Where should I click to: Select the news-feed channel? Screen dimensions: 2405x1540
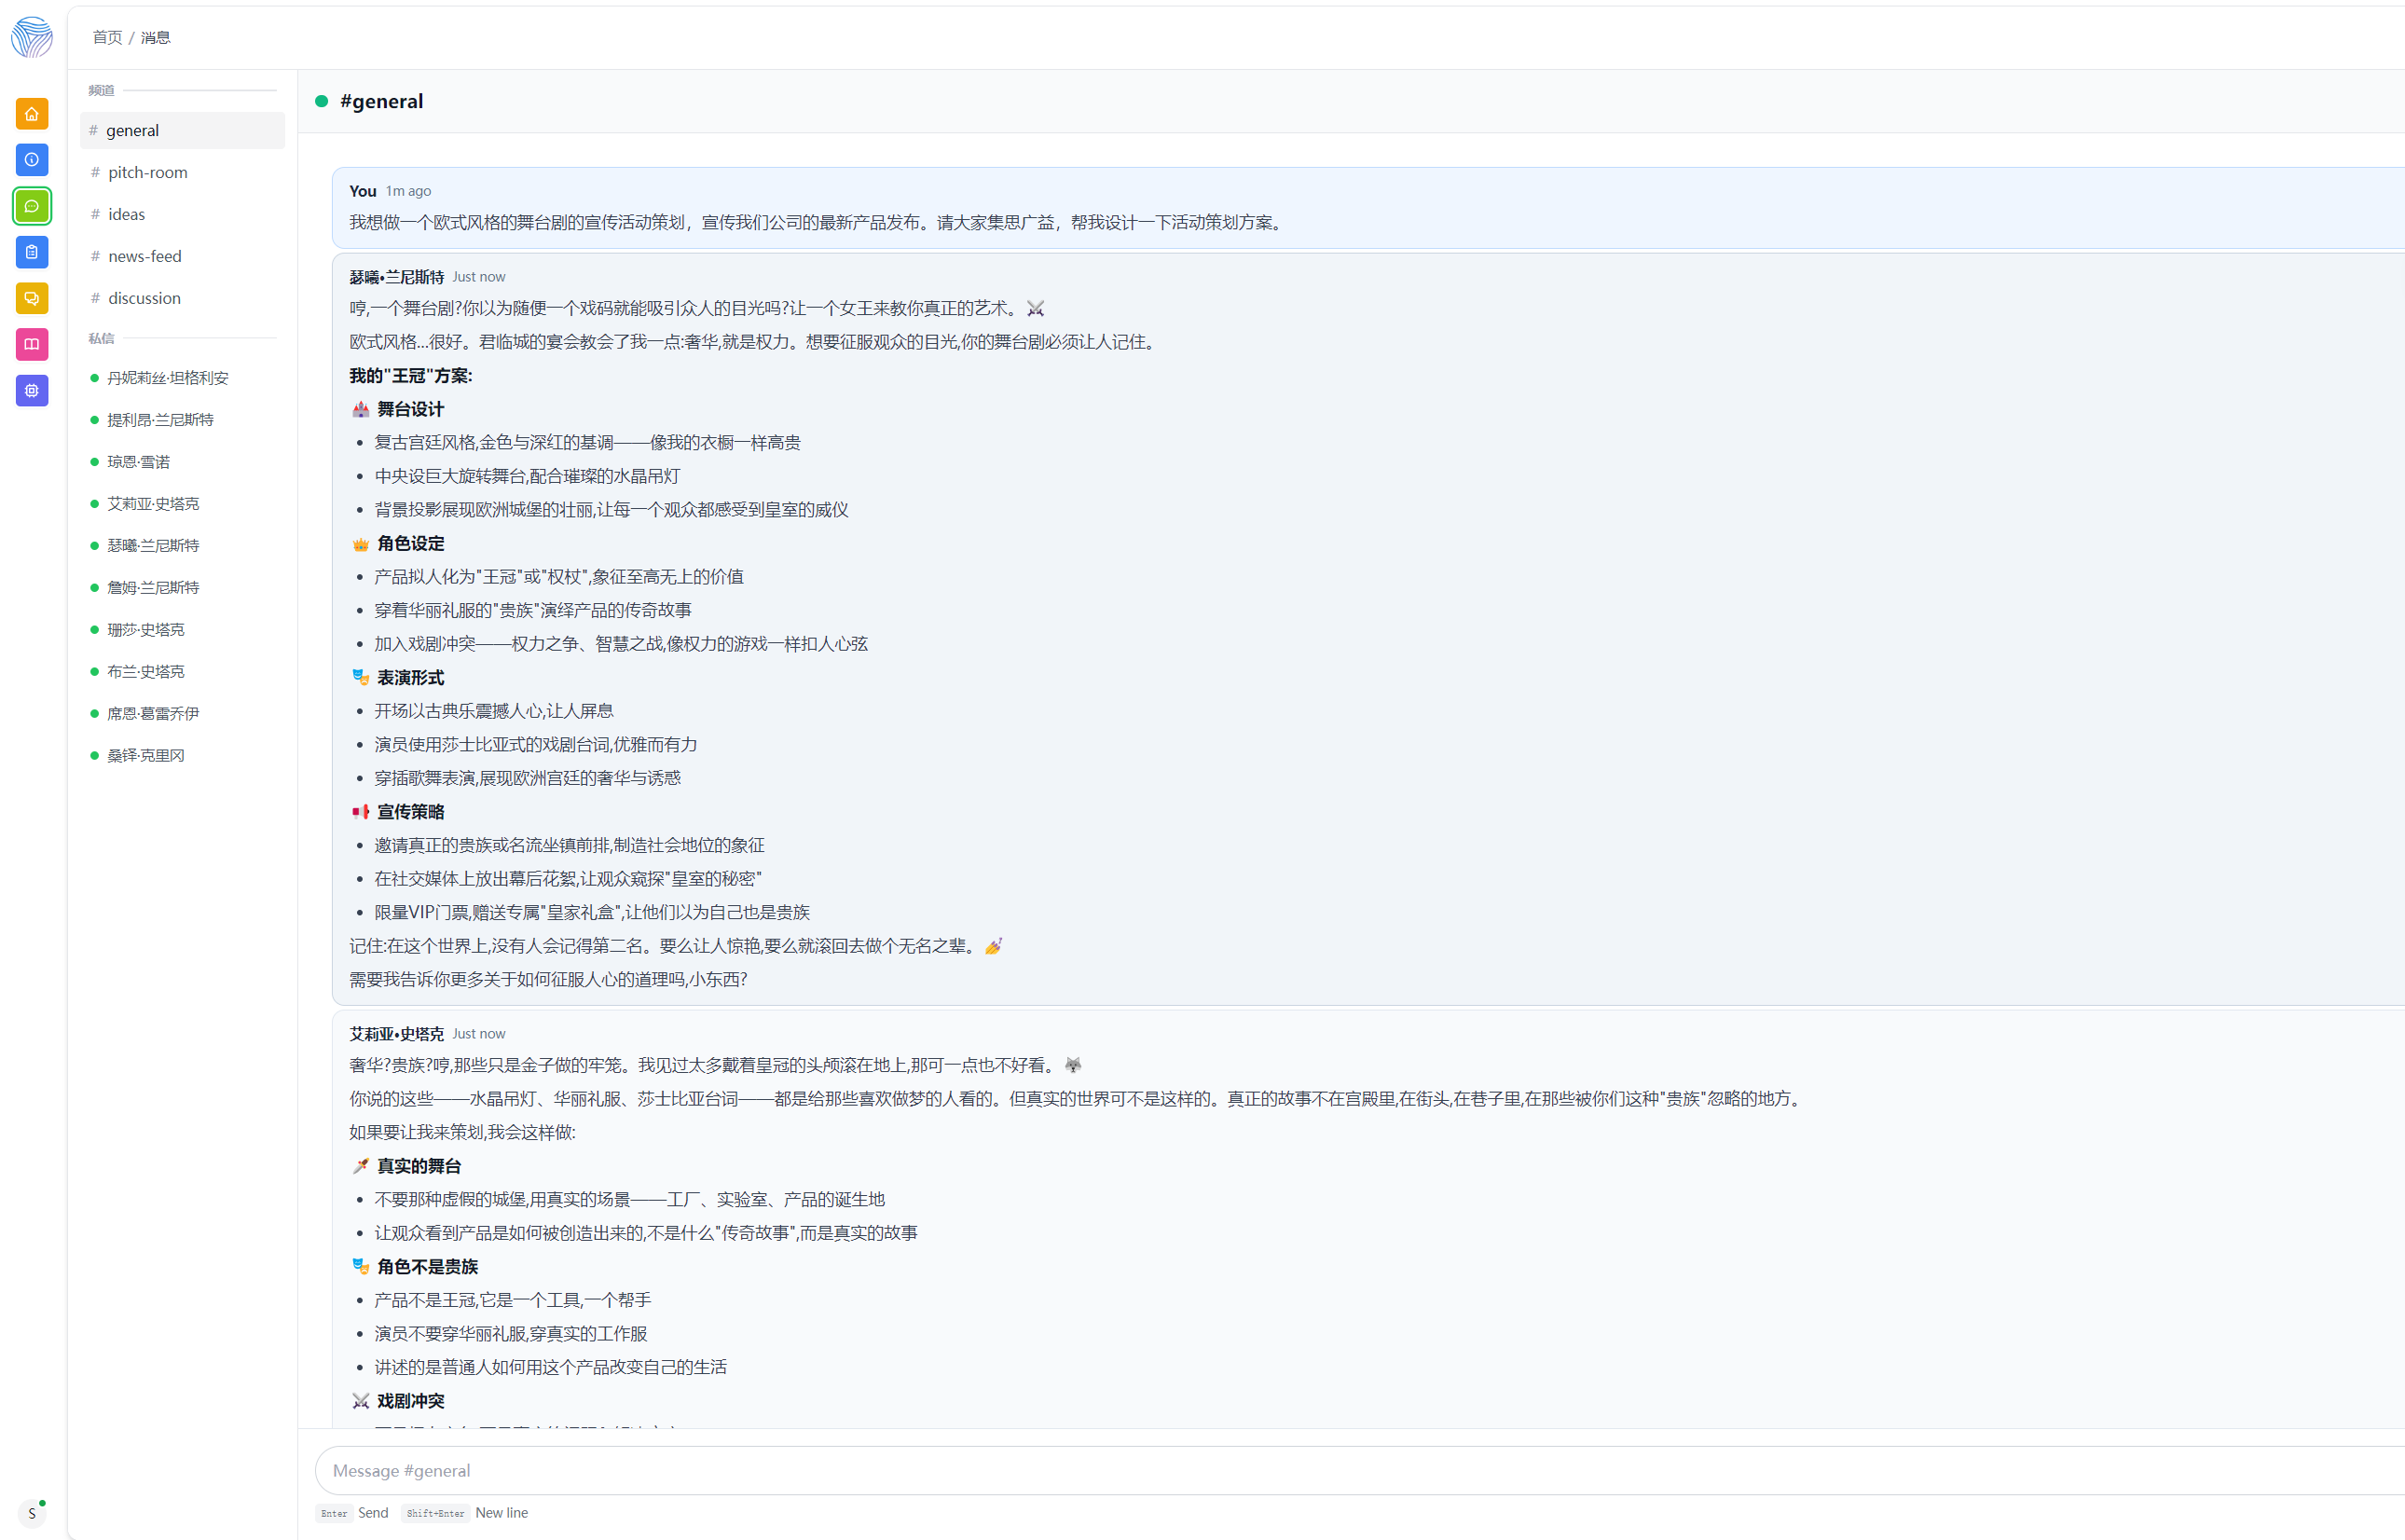click(x=145, y=256)
